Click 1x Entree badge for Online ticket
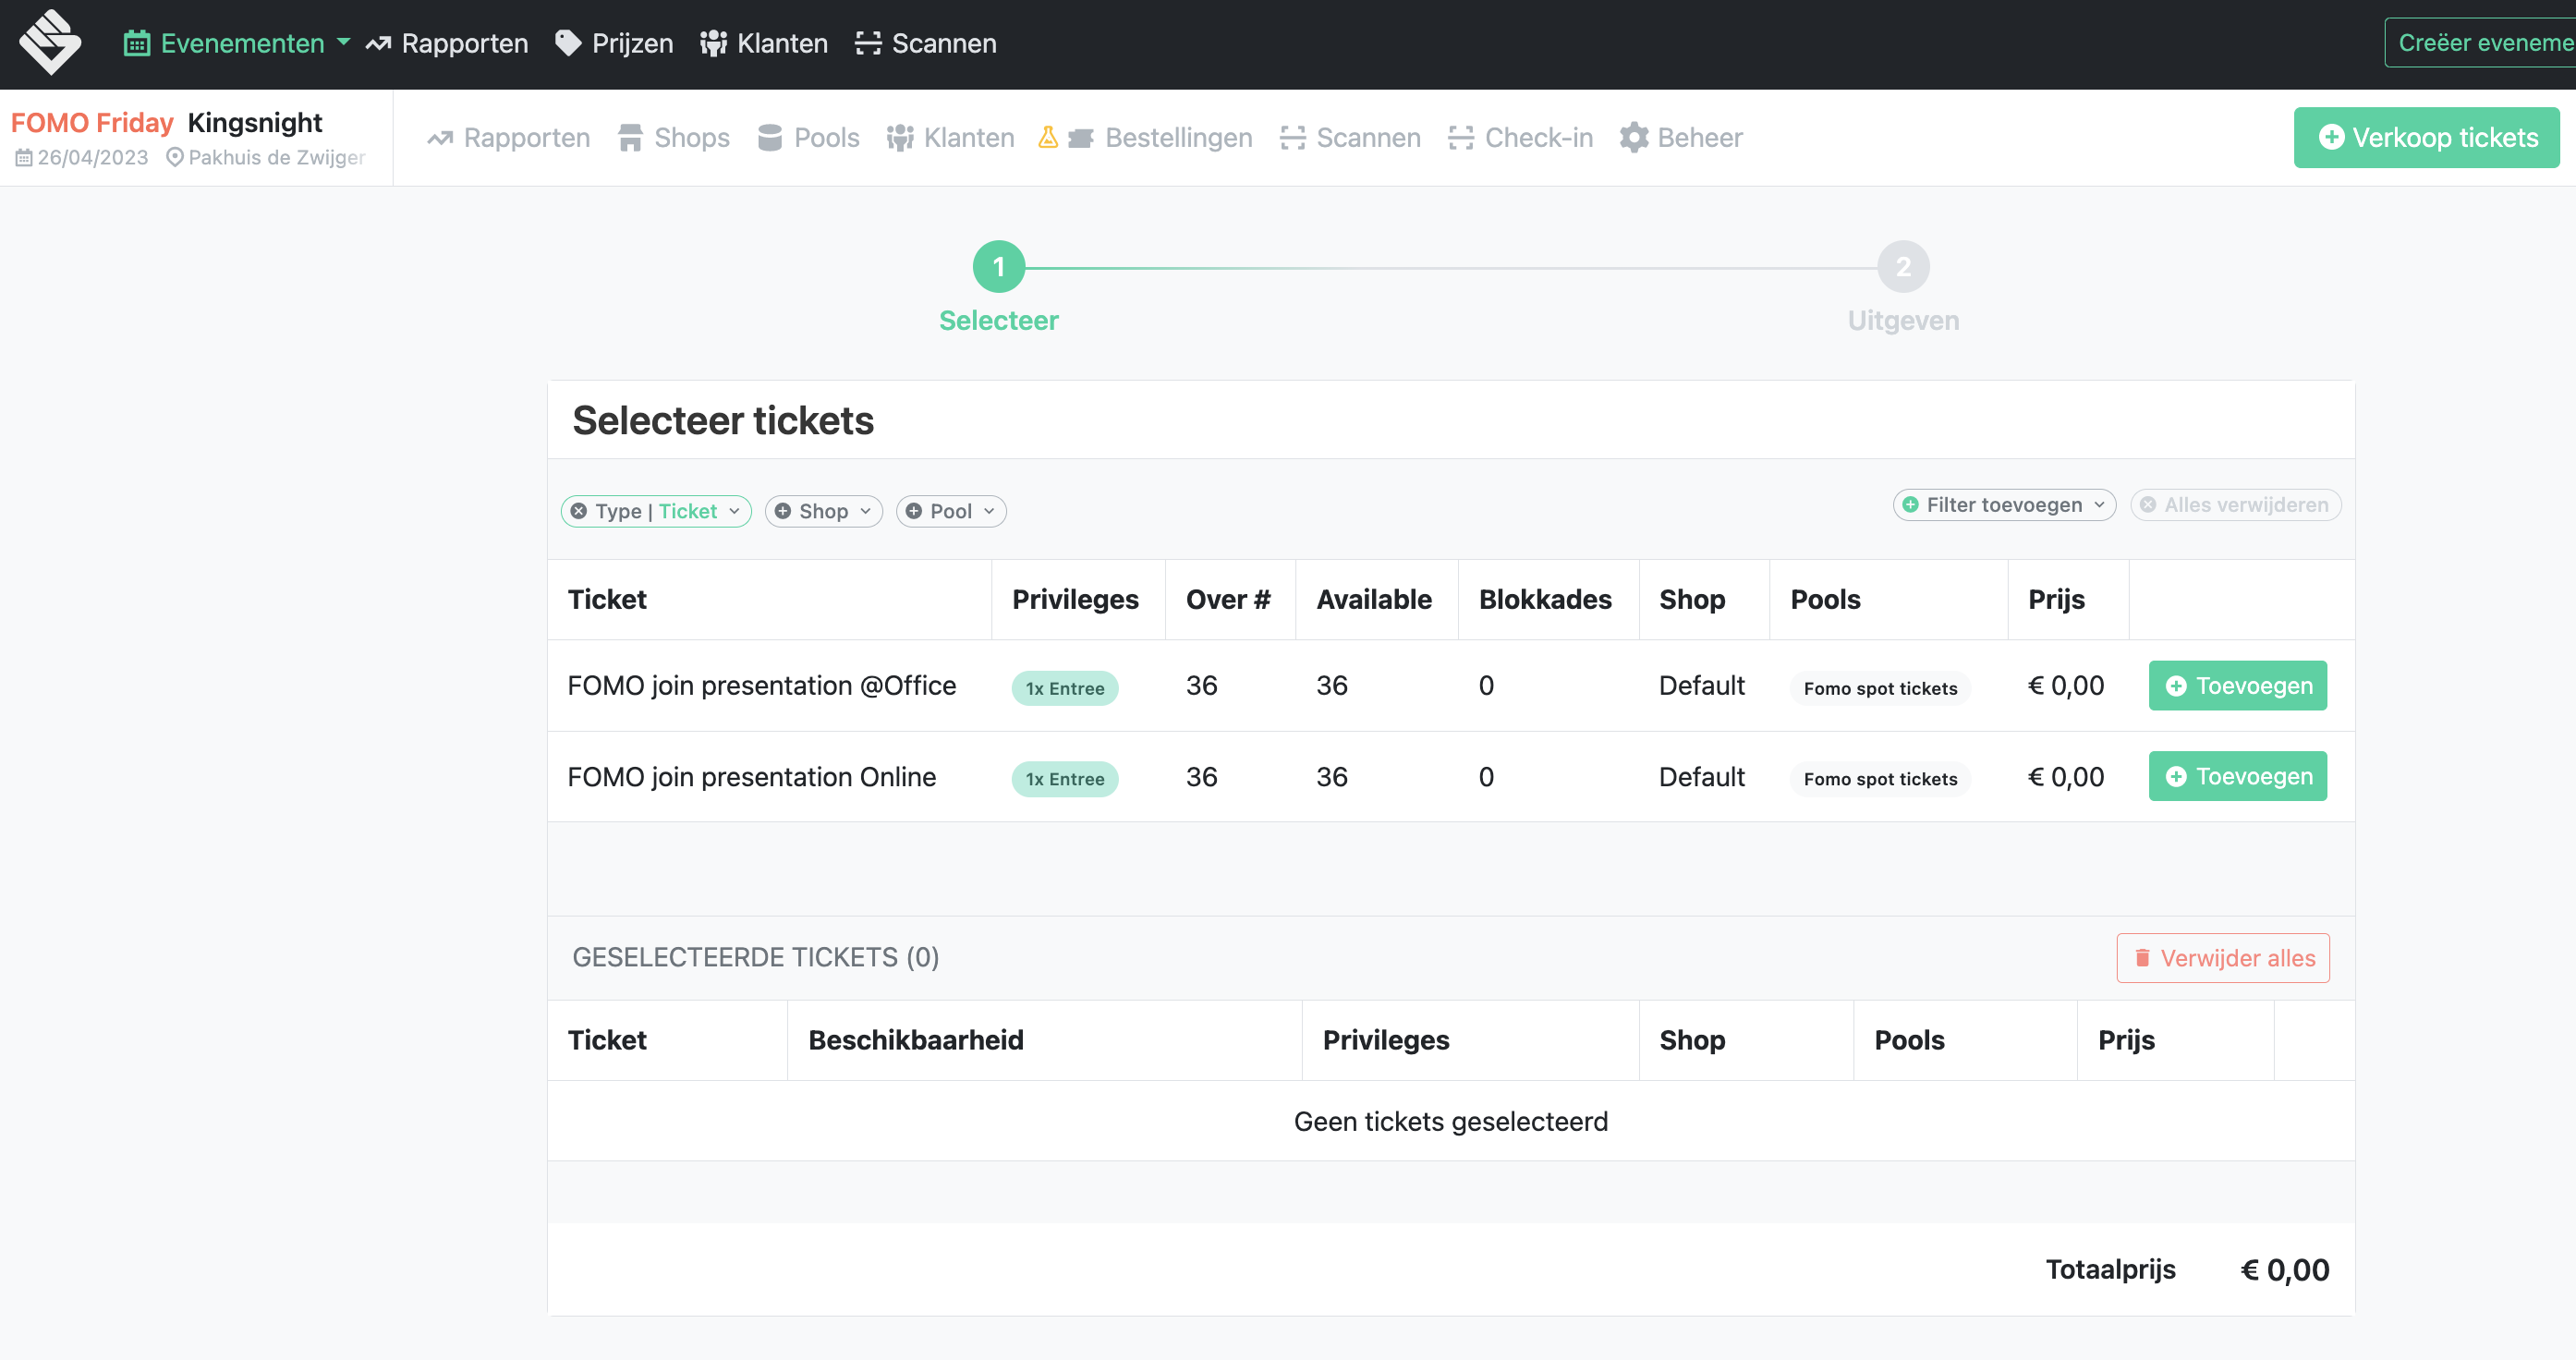The height and width of the screenshot is (1360, 2576). pos(1065,779)
